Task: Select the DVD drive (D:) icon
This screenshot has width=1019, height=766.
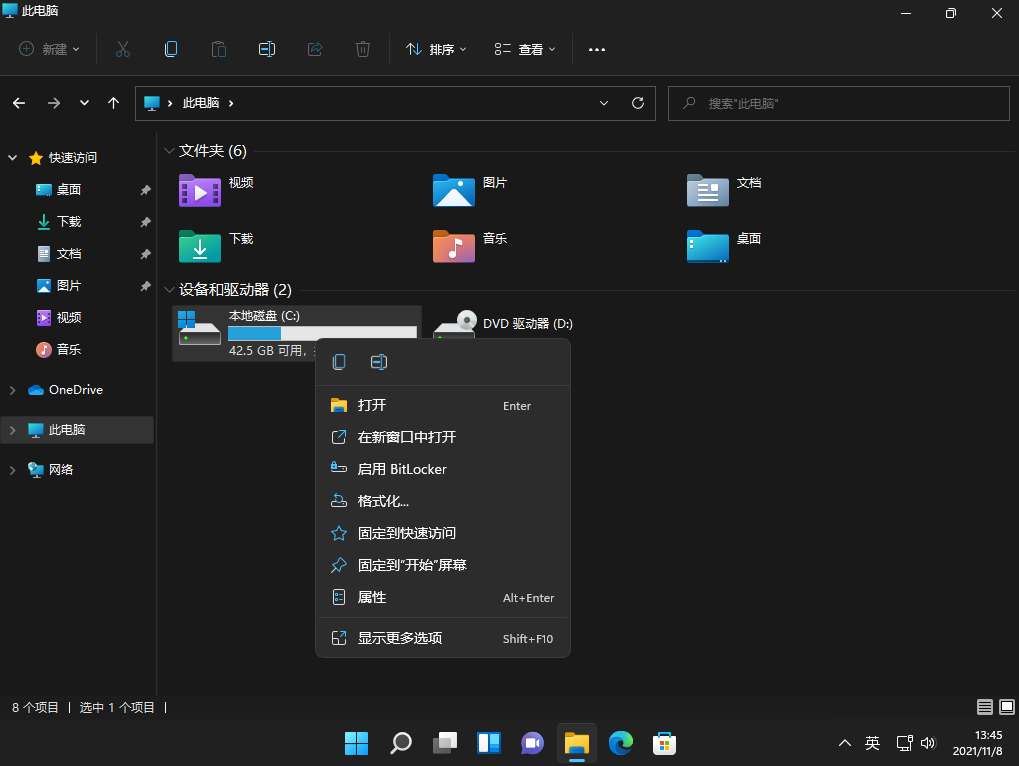Action: click(x=455, y=325)
